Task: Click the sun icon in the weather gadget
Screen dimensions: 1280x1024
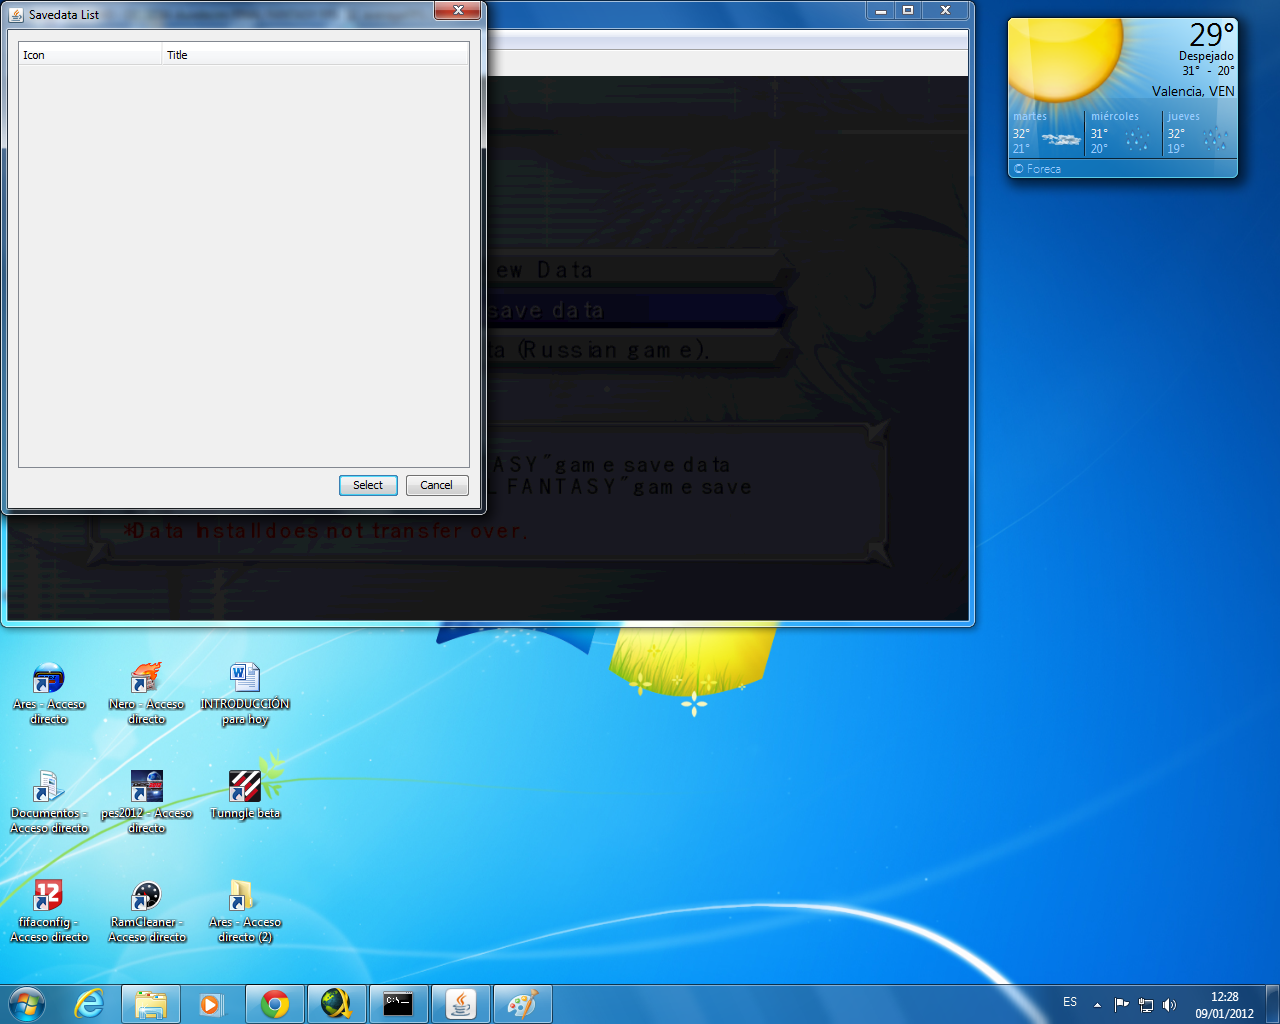Action: tap(1065, 58)
